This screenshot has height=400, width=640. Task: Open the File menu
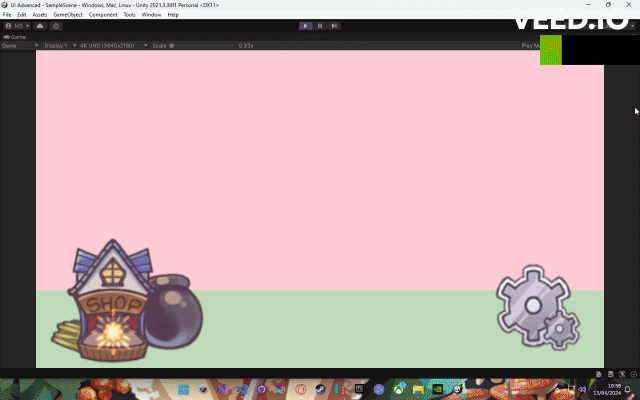7,14
